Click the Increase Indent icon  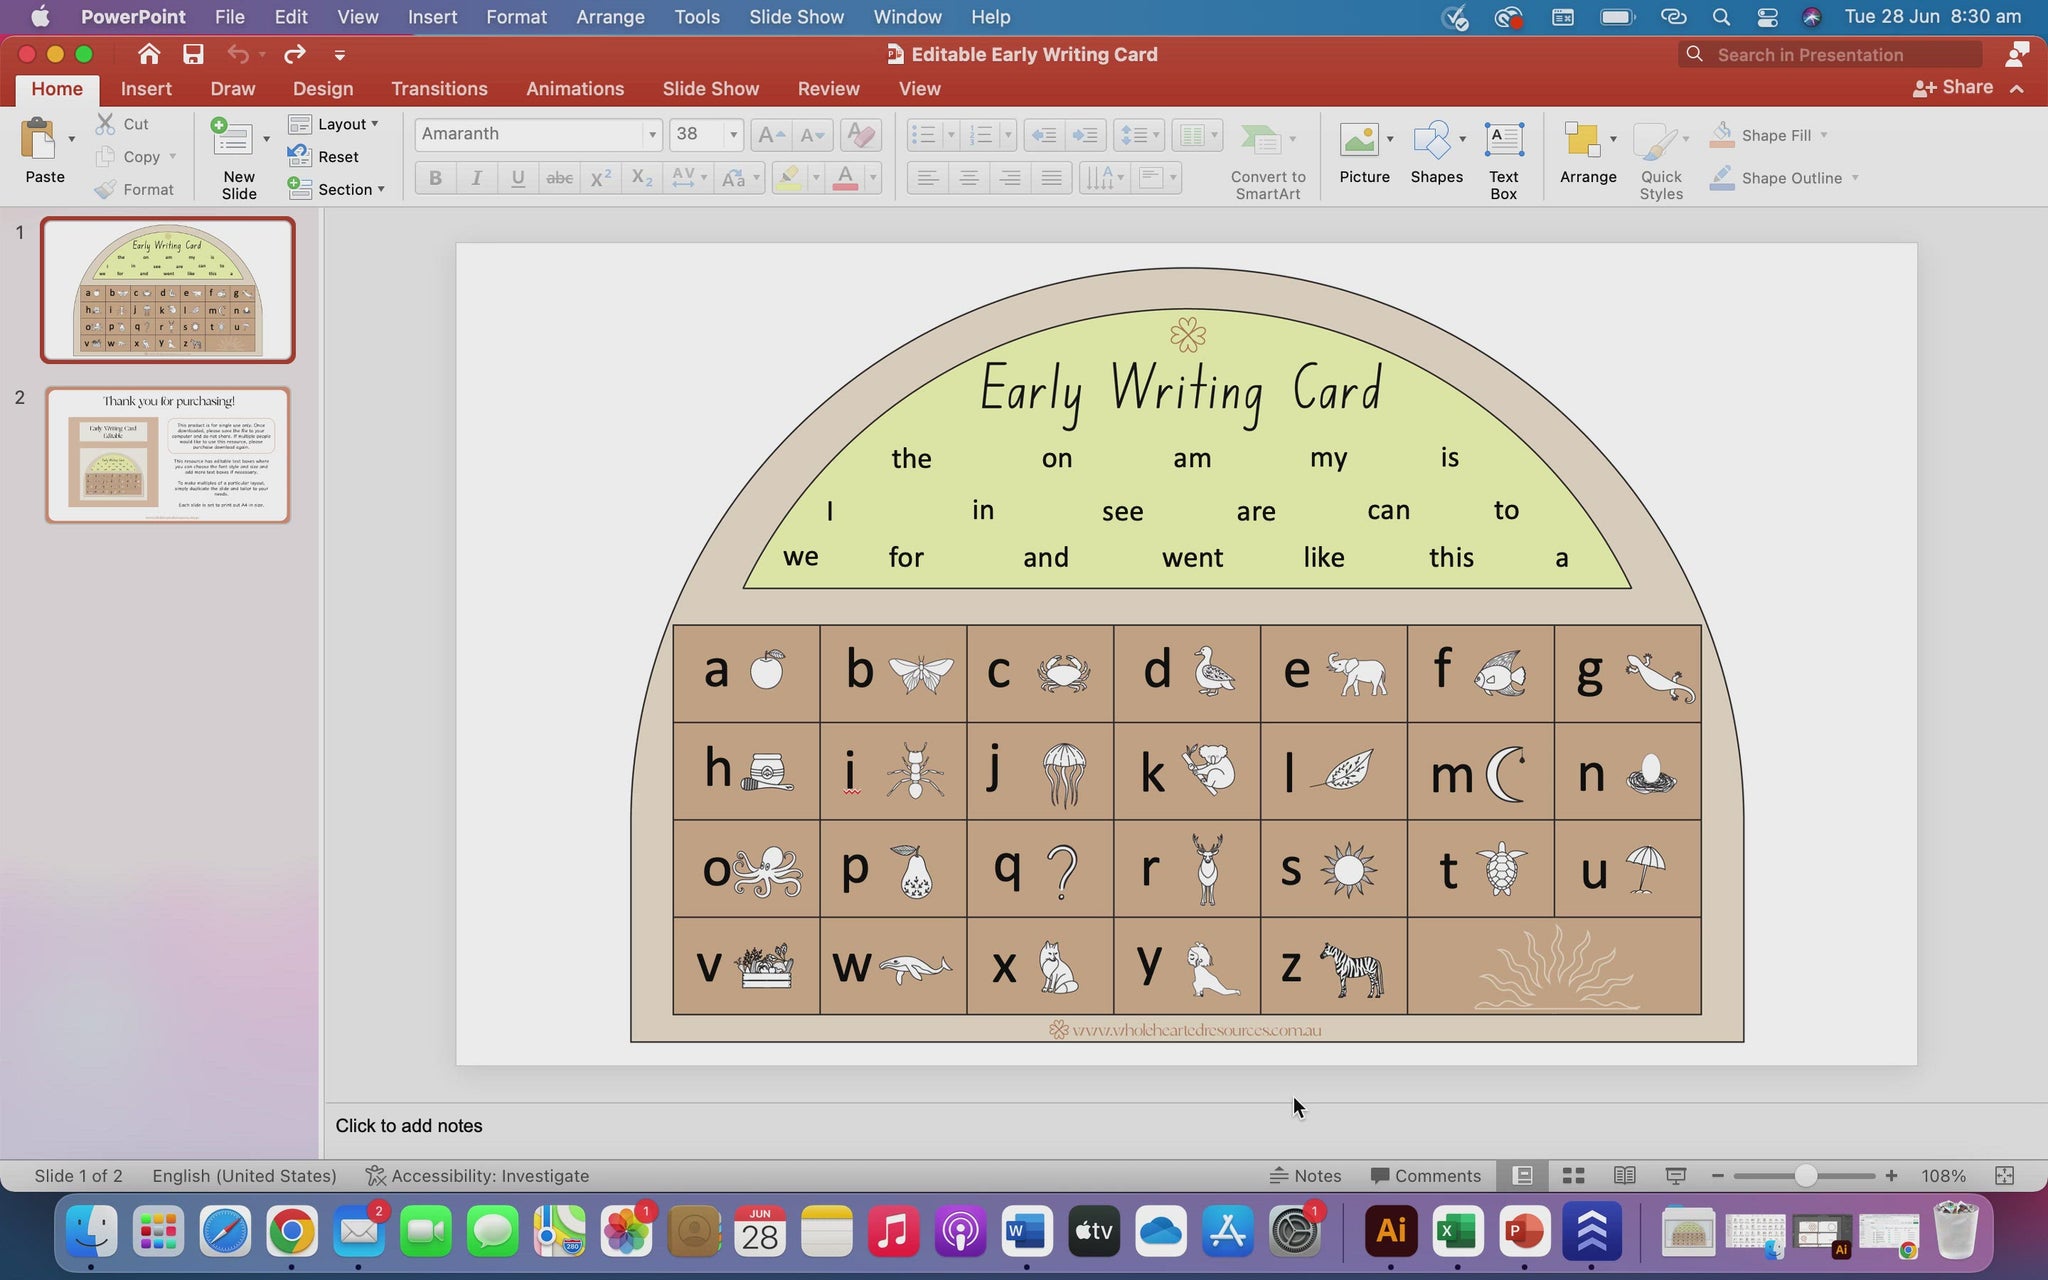tap(1085, 134)
